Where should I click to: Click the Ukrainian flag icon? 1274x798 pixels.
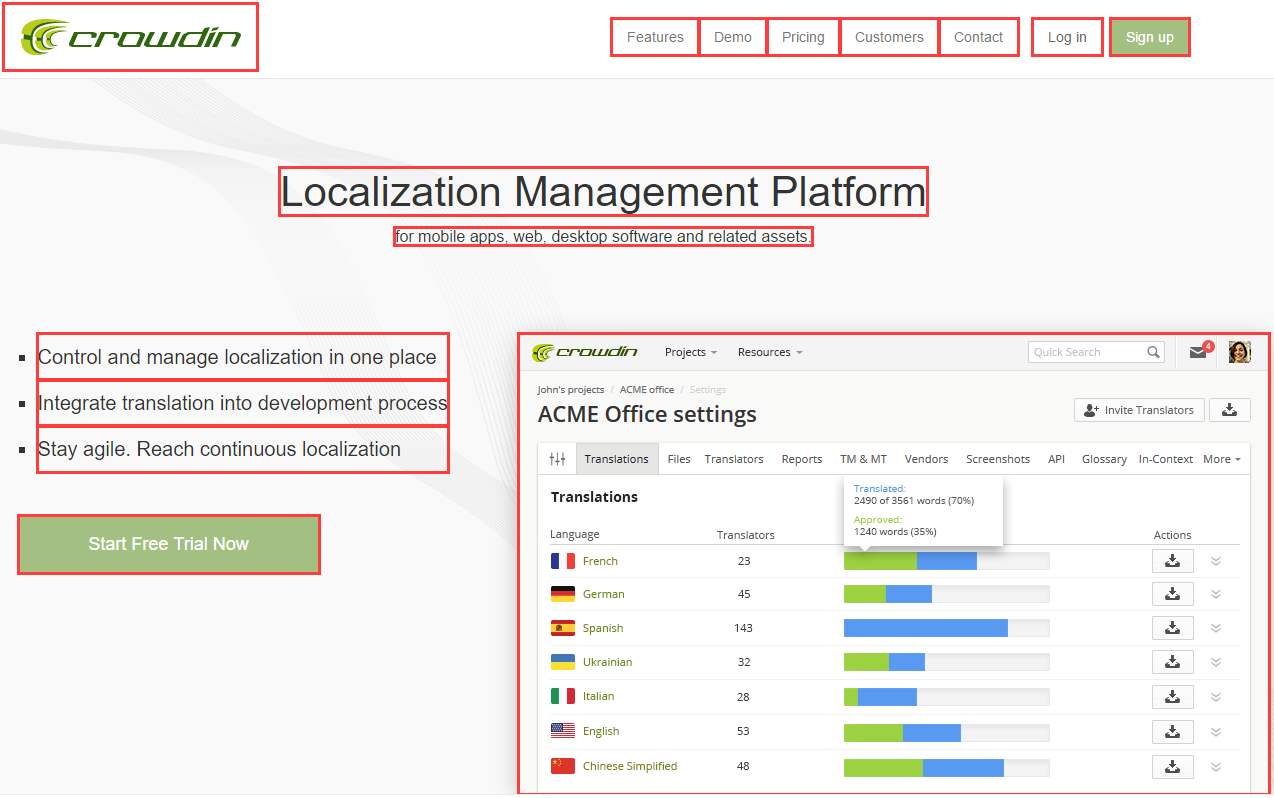563,662
